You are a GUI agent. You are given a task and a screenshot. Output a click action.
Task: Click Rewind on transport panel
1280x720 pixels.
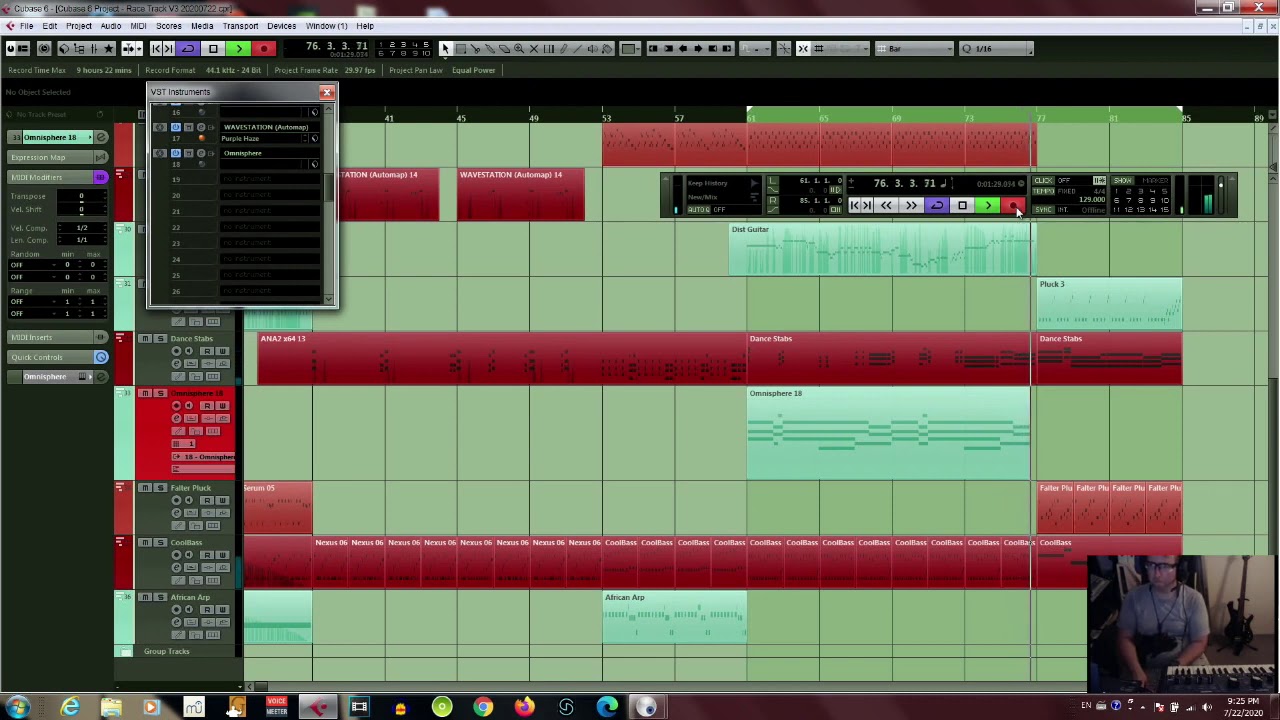pyautogui.click(x=886, y=205)
